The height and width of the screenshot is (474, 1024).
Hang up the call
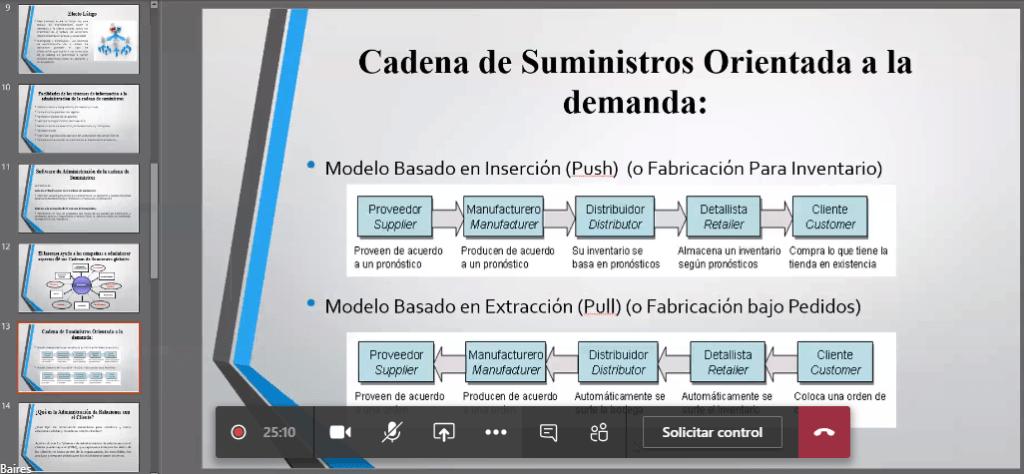pyautogui.click(x=824, y=432)
